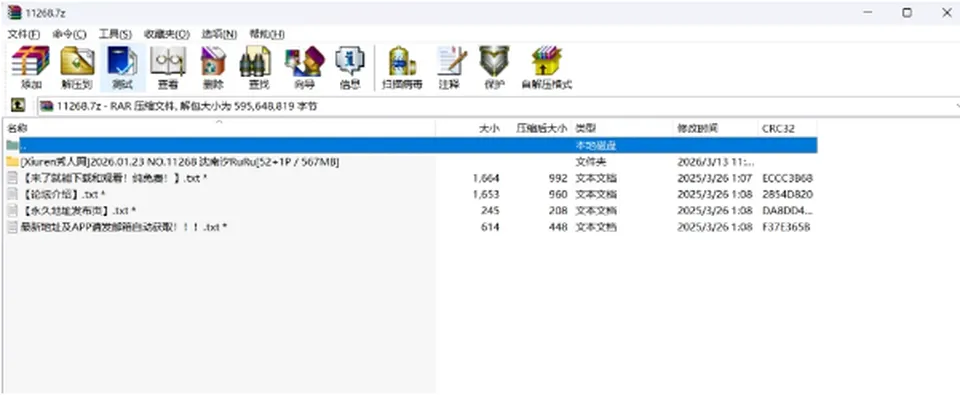
Task: Click the Xiuren folder icon in list
Action: click(x=12, y=162)
